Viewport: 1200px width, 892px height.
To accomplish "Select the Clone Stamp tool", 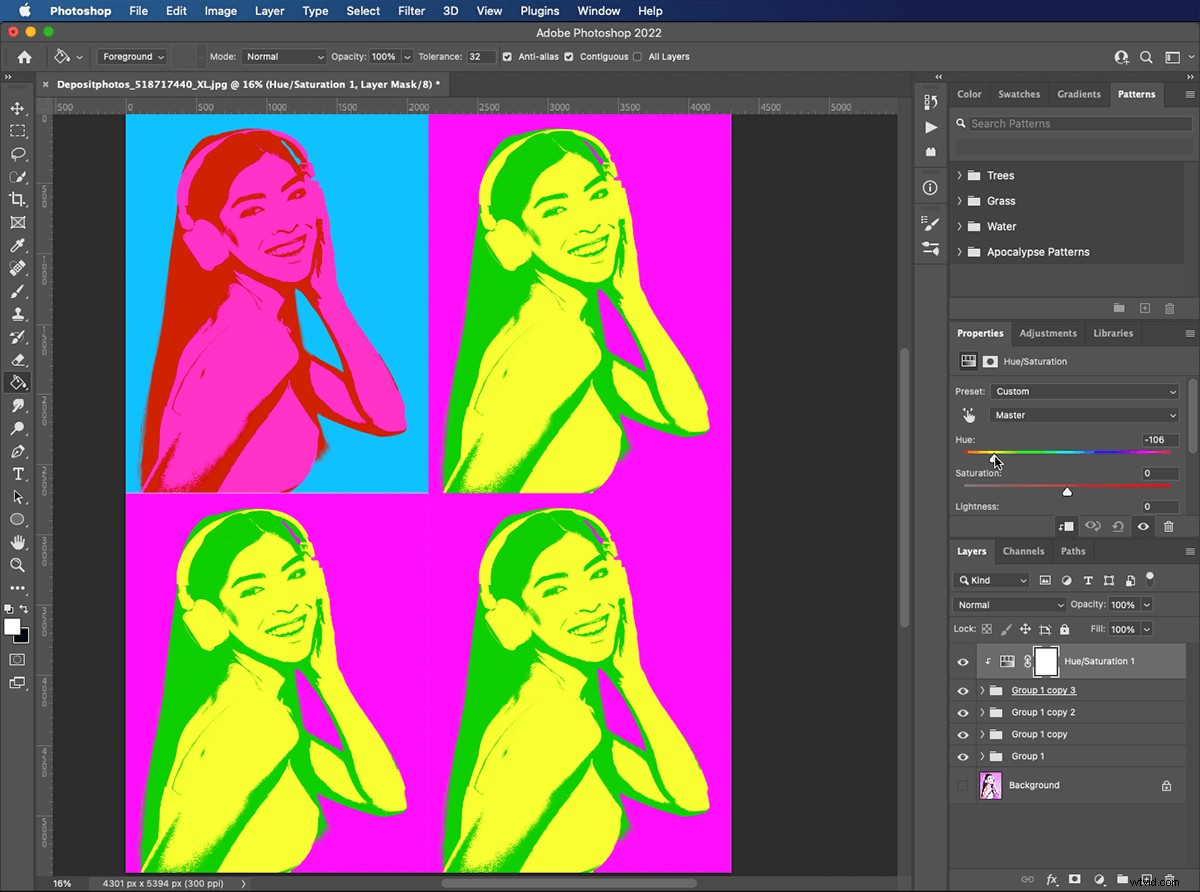I will coord(18,314).
